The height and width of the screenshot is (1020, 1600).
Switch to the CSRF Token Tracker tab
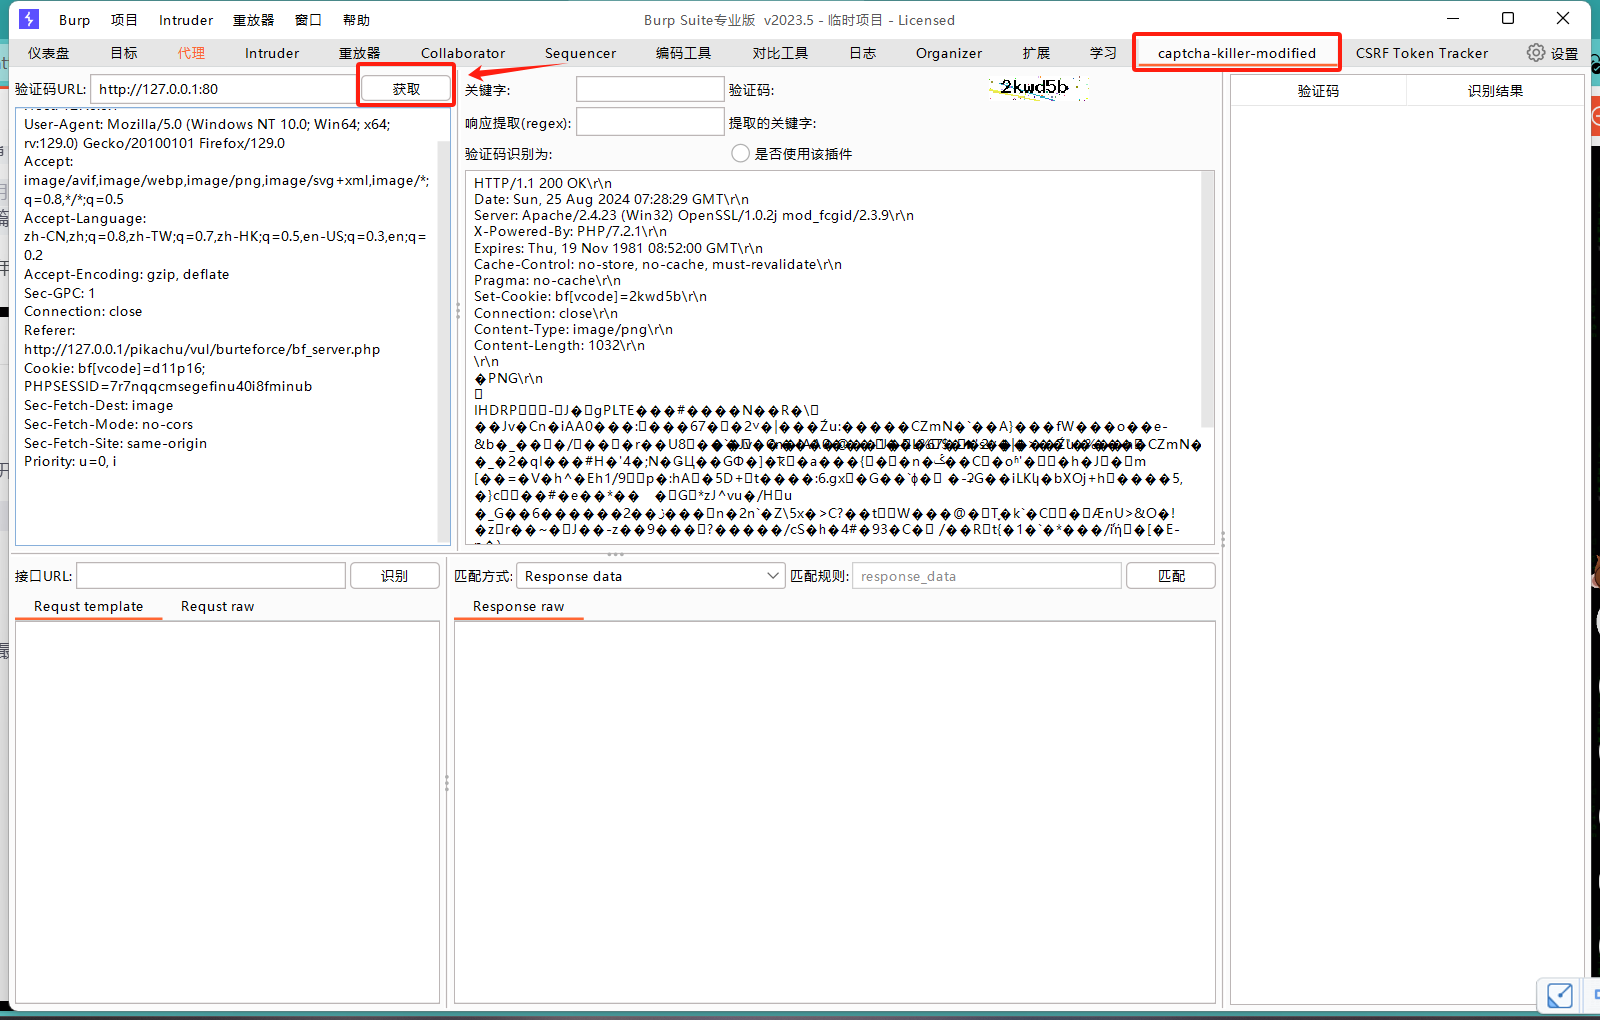click(1422, 53)
